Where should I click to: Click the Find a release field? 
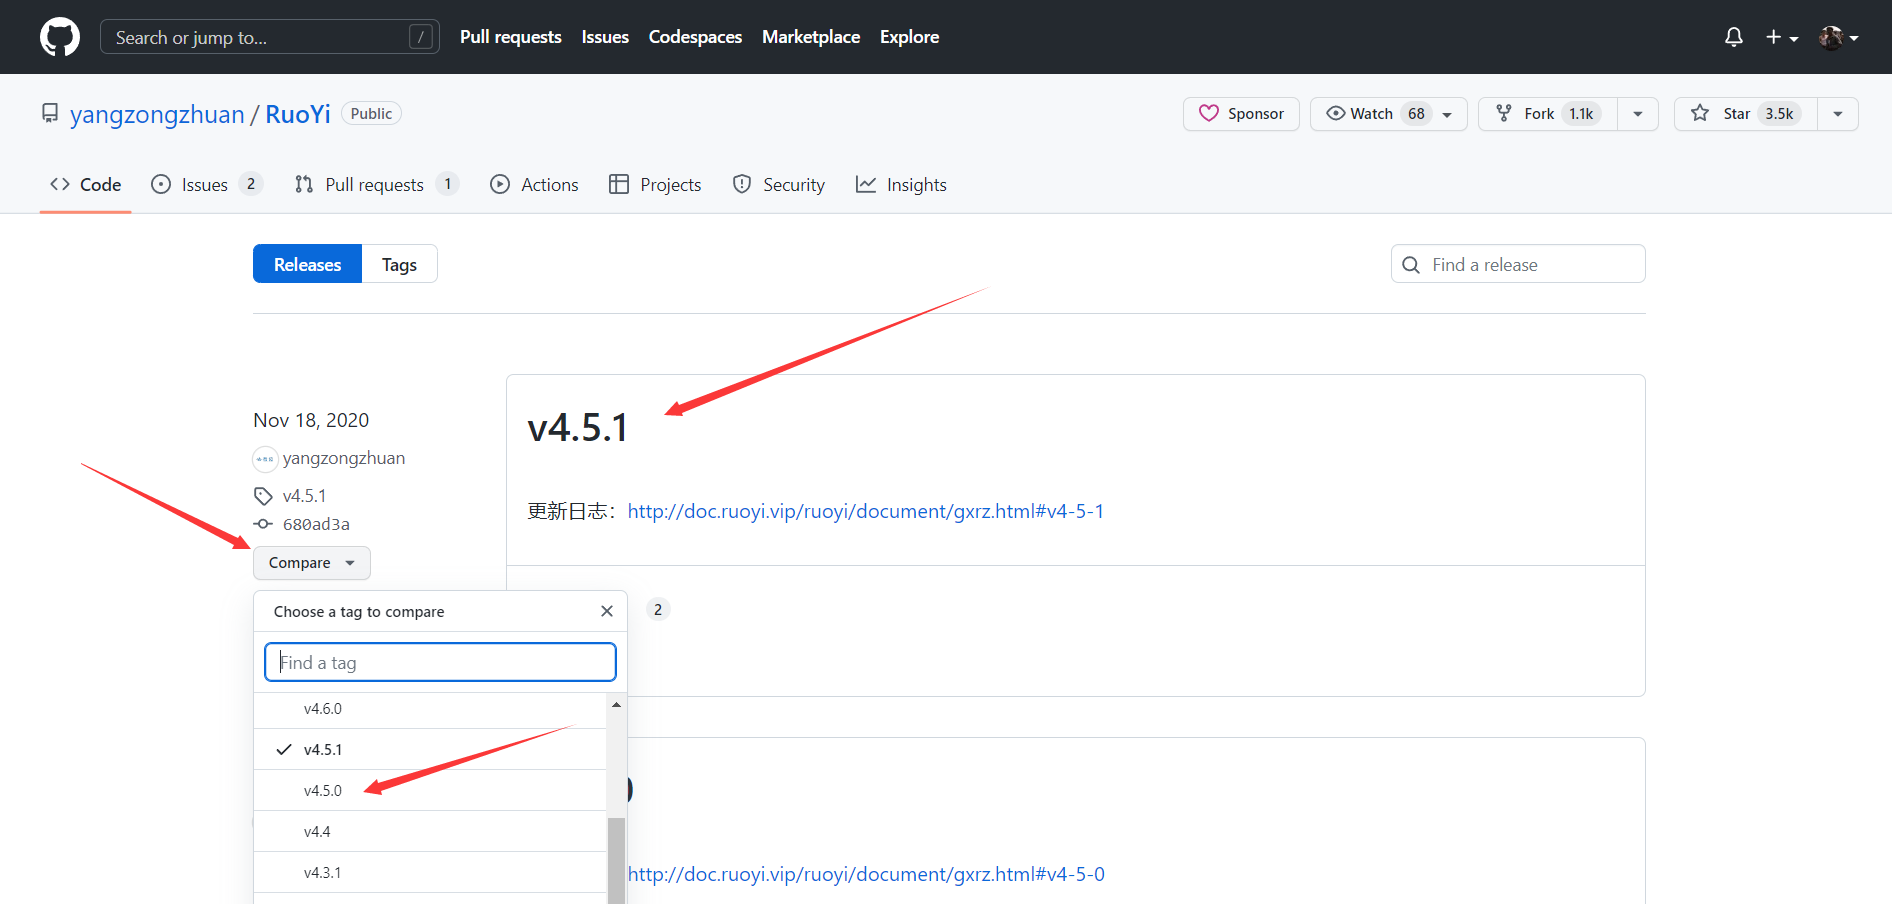(x=1518, y=264)
